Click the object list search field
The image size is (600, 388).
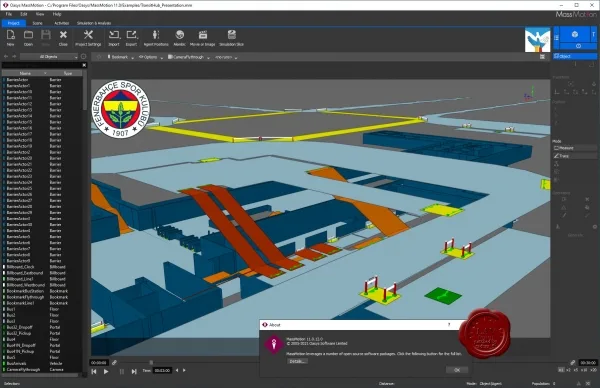pyautogui.click(x=42, y=65)
